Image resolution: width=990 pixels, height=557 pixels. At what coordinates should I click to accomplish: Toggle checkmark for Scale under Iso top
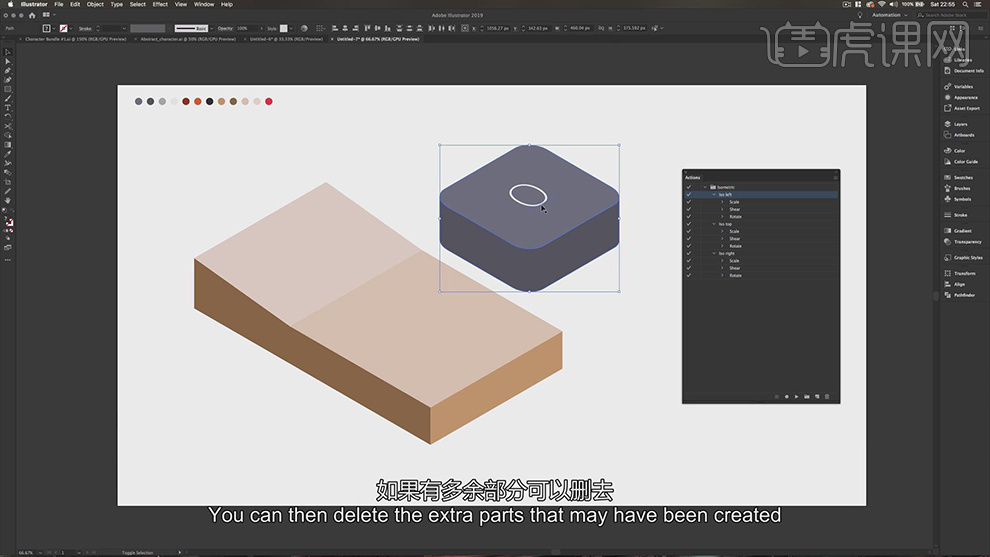[x=688, y=231]
